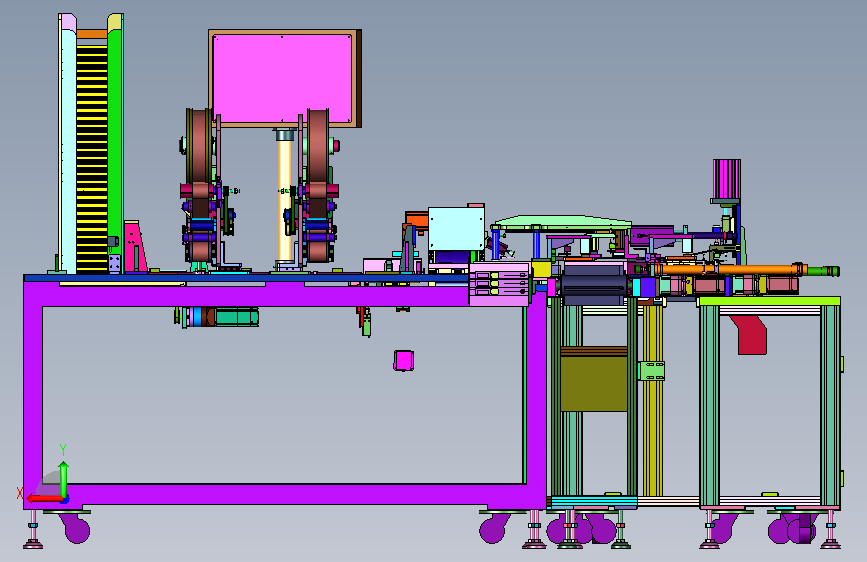Select the yellow vertical aluminum profile
Viewport: 867px width, 562px height.
point(652,398)
